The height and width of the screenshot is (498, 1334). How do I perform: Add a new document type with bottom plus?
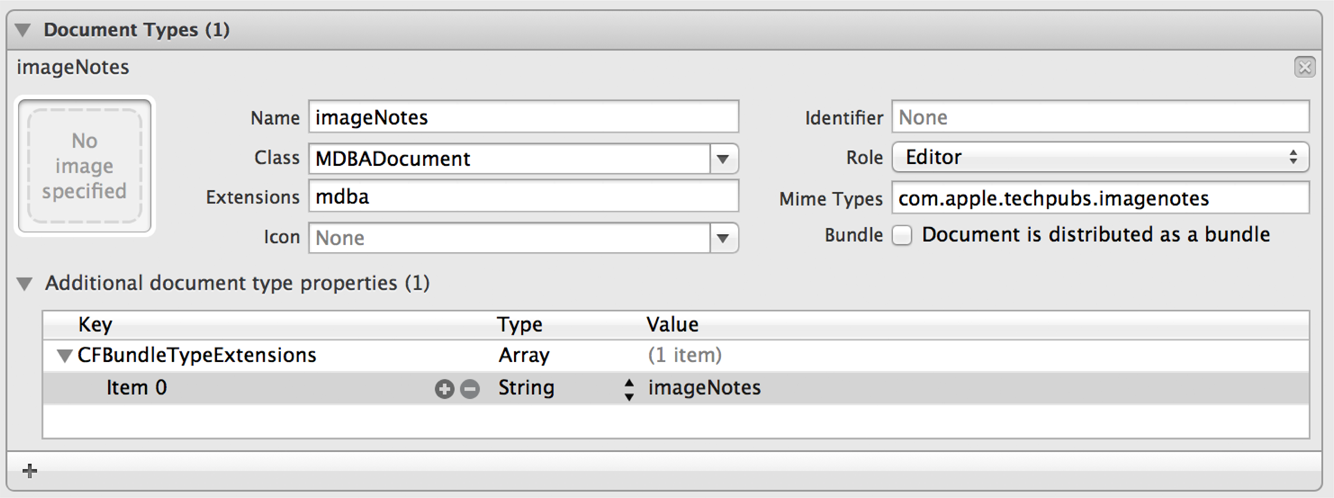click(30, 470)
